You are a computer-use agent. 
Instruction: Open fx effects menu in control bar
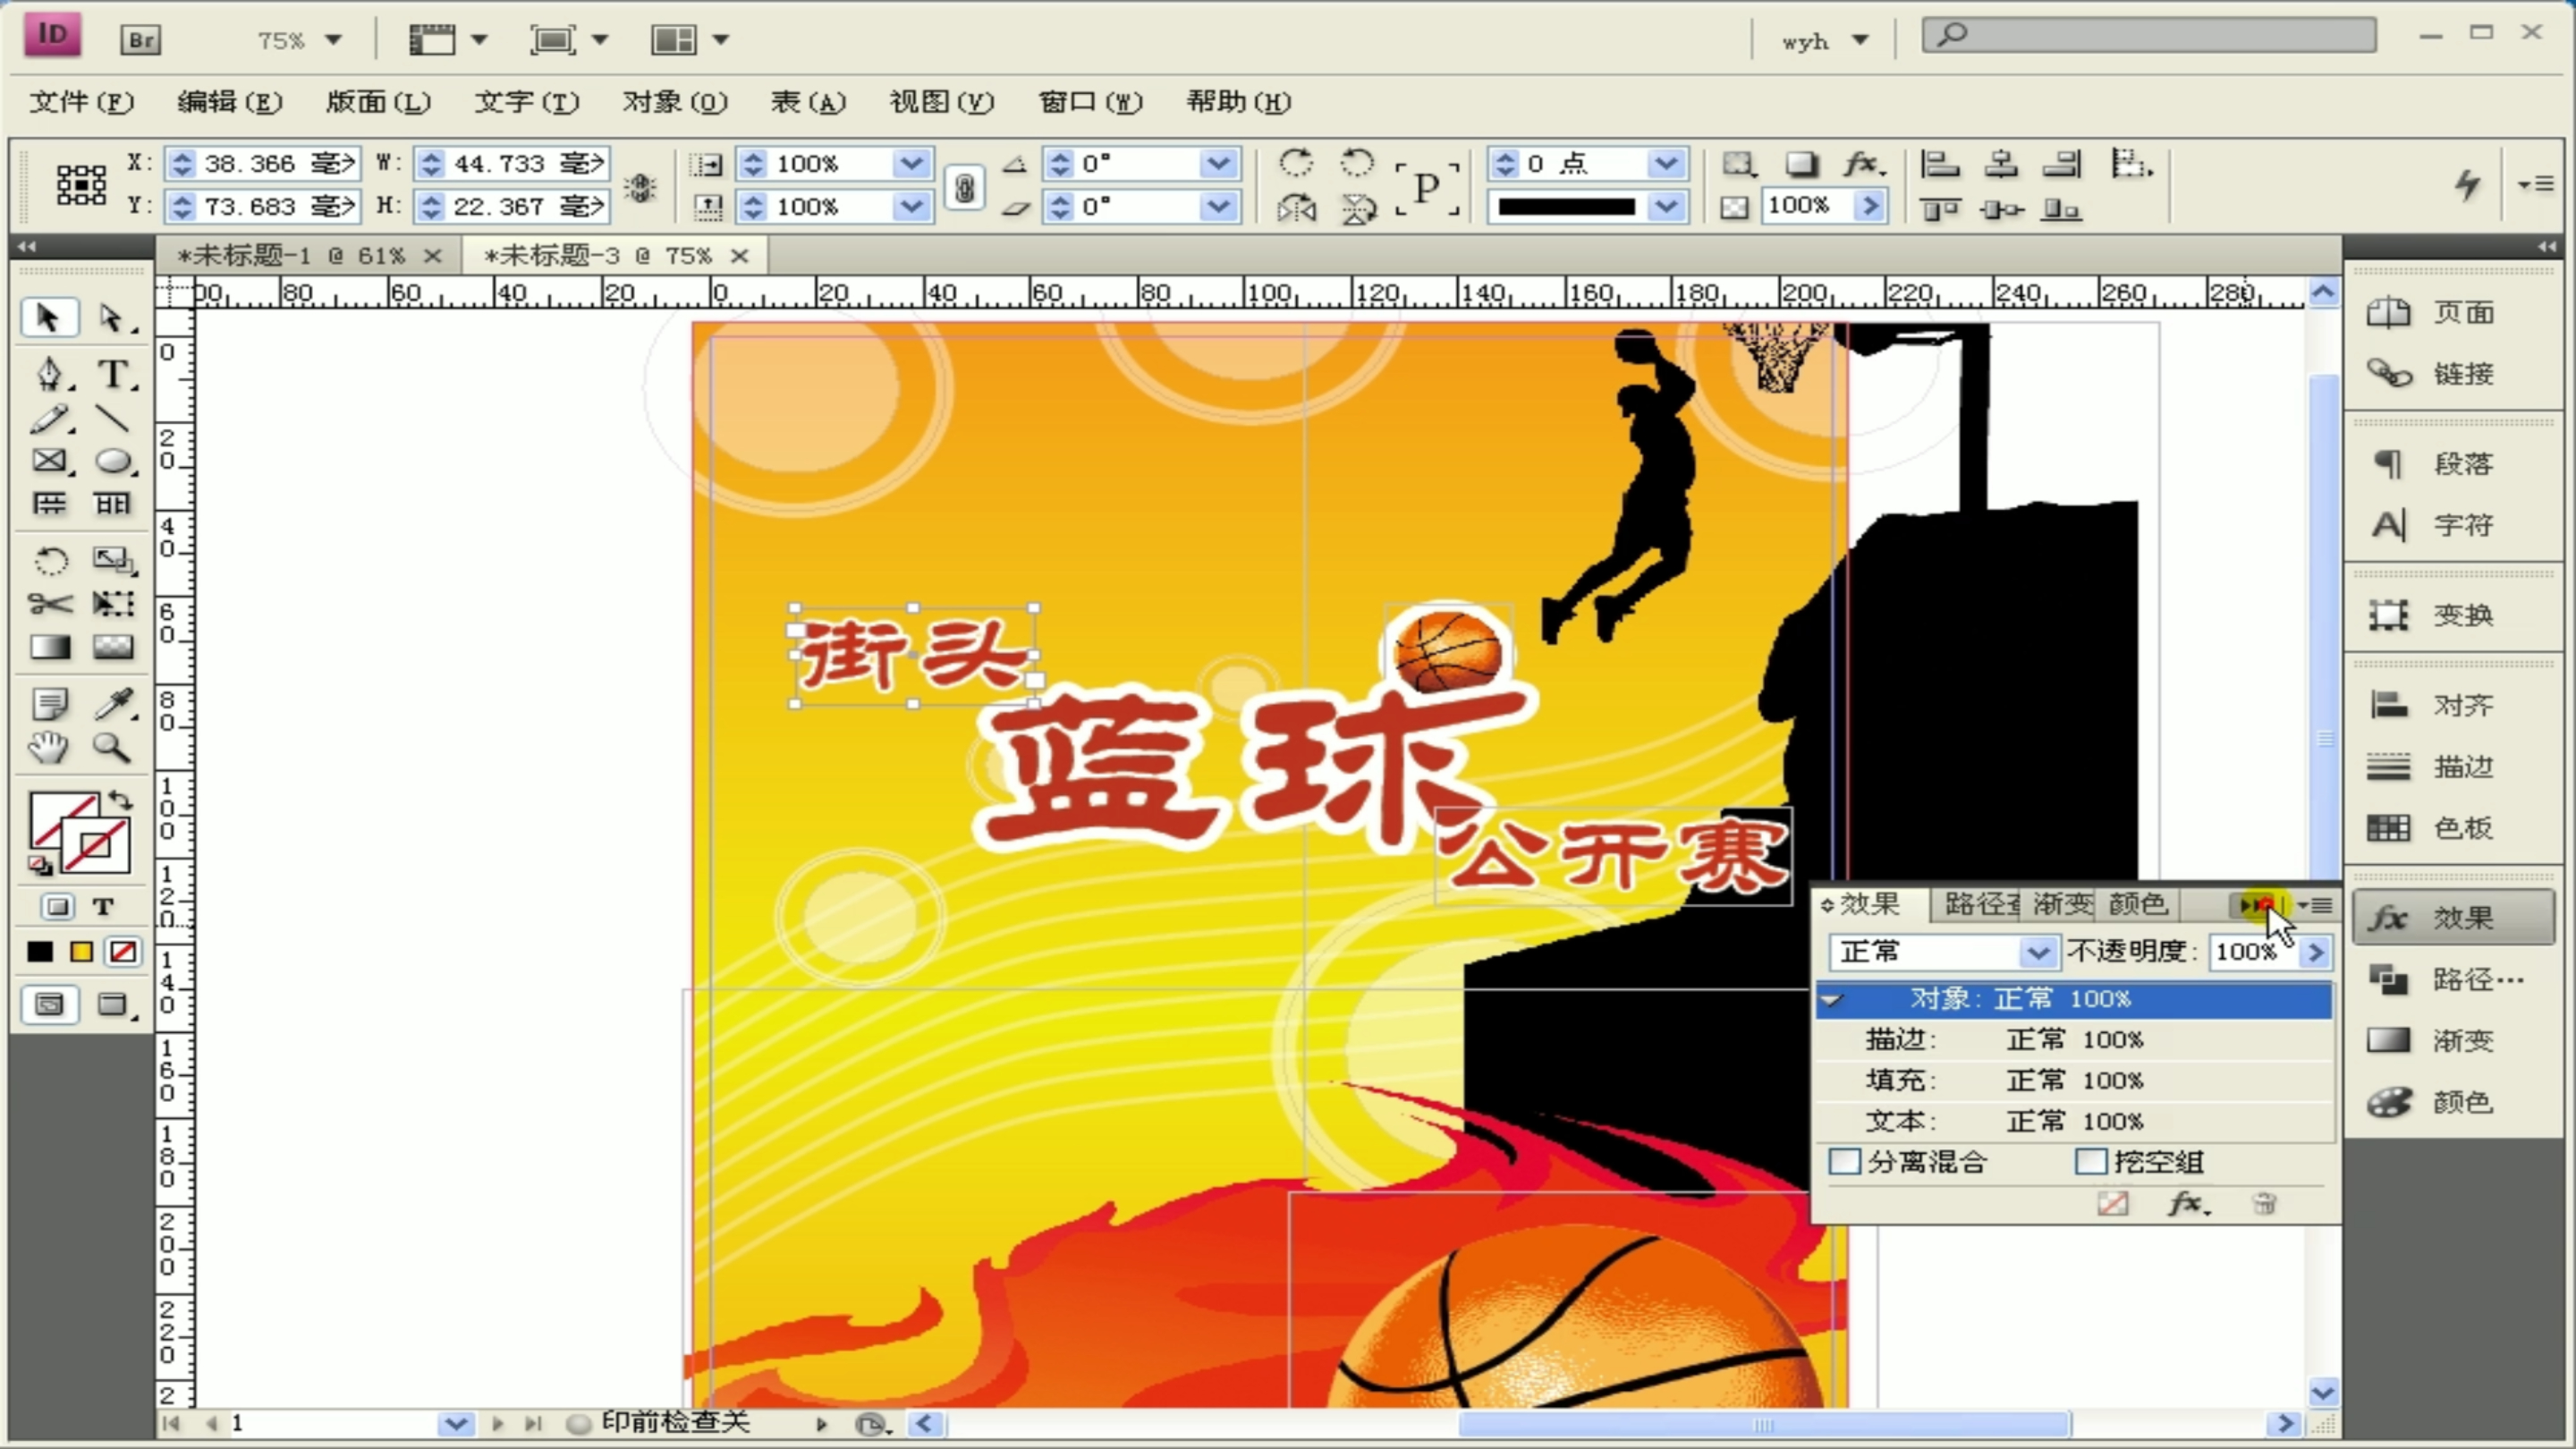1863,164
